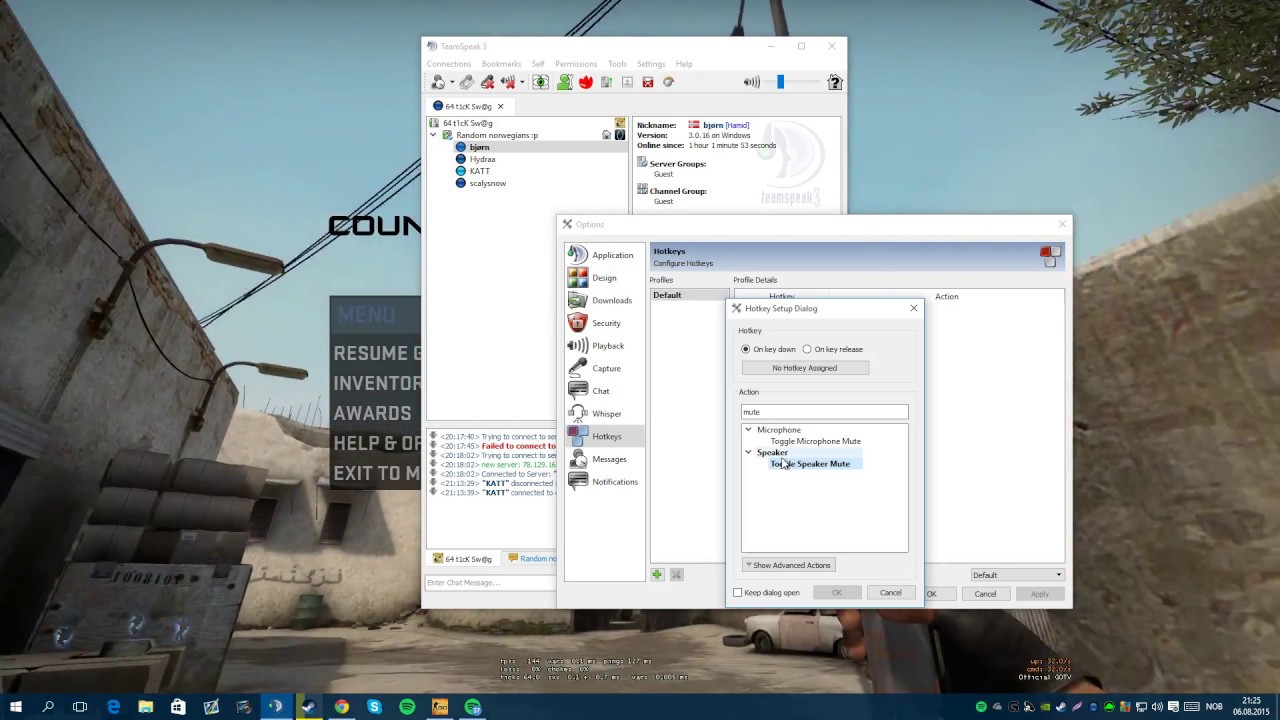The height and width of the screenshot is (720, 1280).
Task: Adjust the TeamSpeak volume slider
Action: [x=780, y=82]
